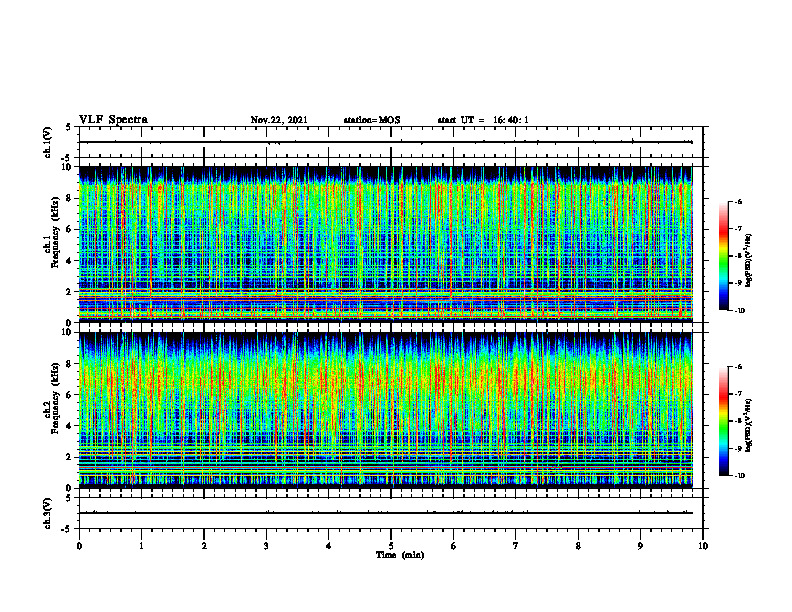The width and height of the screenshot is (792, 612).
Task: Click time axis tick label "6"
Action: [x=454, y=546]
